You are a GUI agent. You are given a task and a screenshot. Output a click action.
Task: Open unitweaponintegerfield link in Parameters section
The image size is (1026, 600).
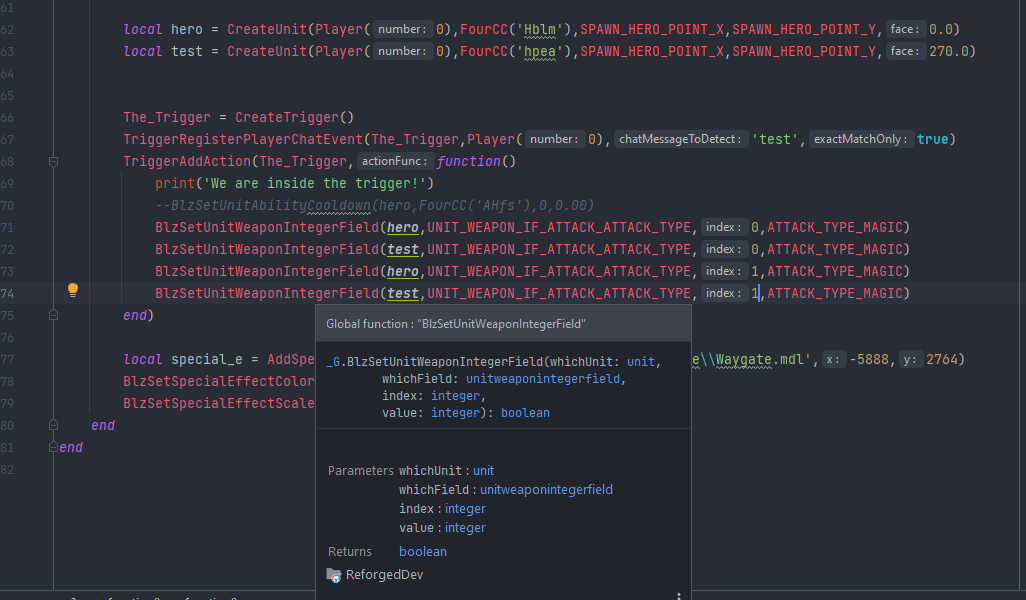[x=546, y=490]
